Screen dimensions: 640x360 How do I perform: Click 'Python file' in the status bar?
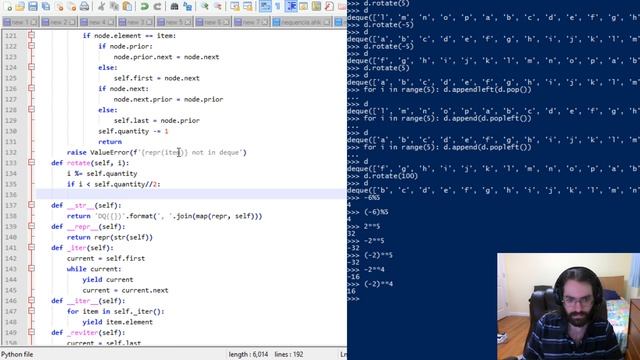[17, 354]
